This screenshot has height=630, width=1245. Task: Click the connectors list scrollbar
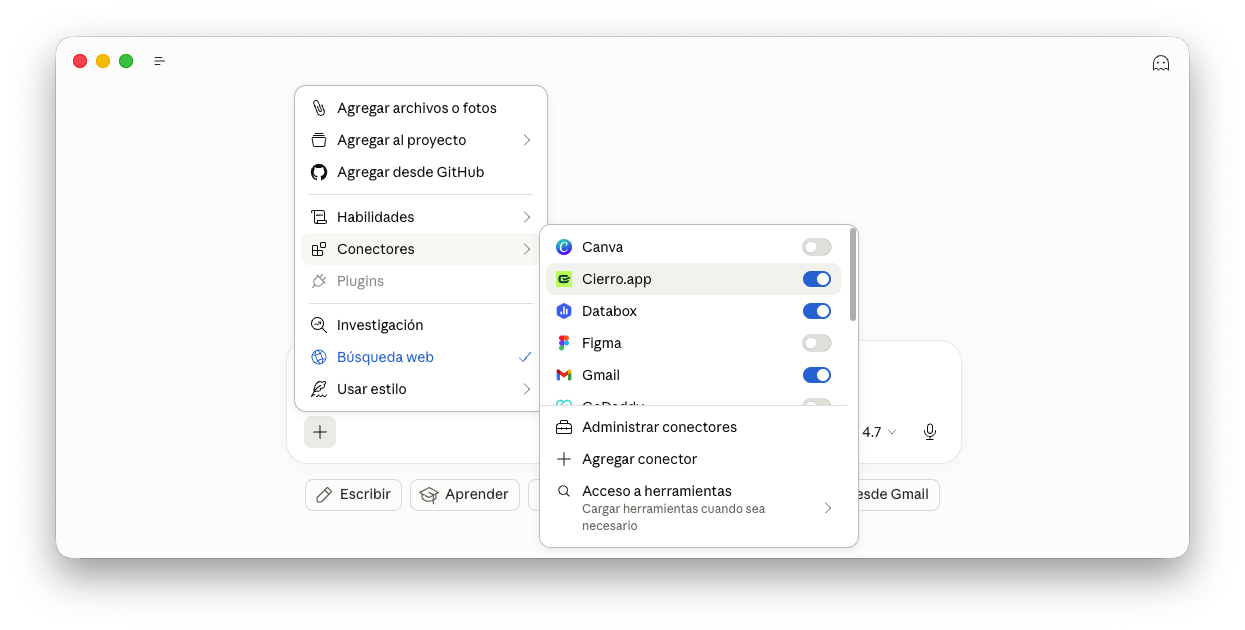click(x=853, y=275)
